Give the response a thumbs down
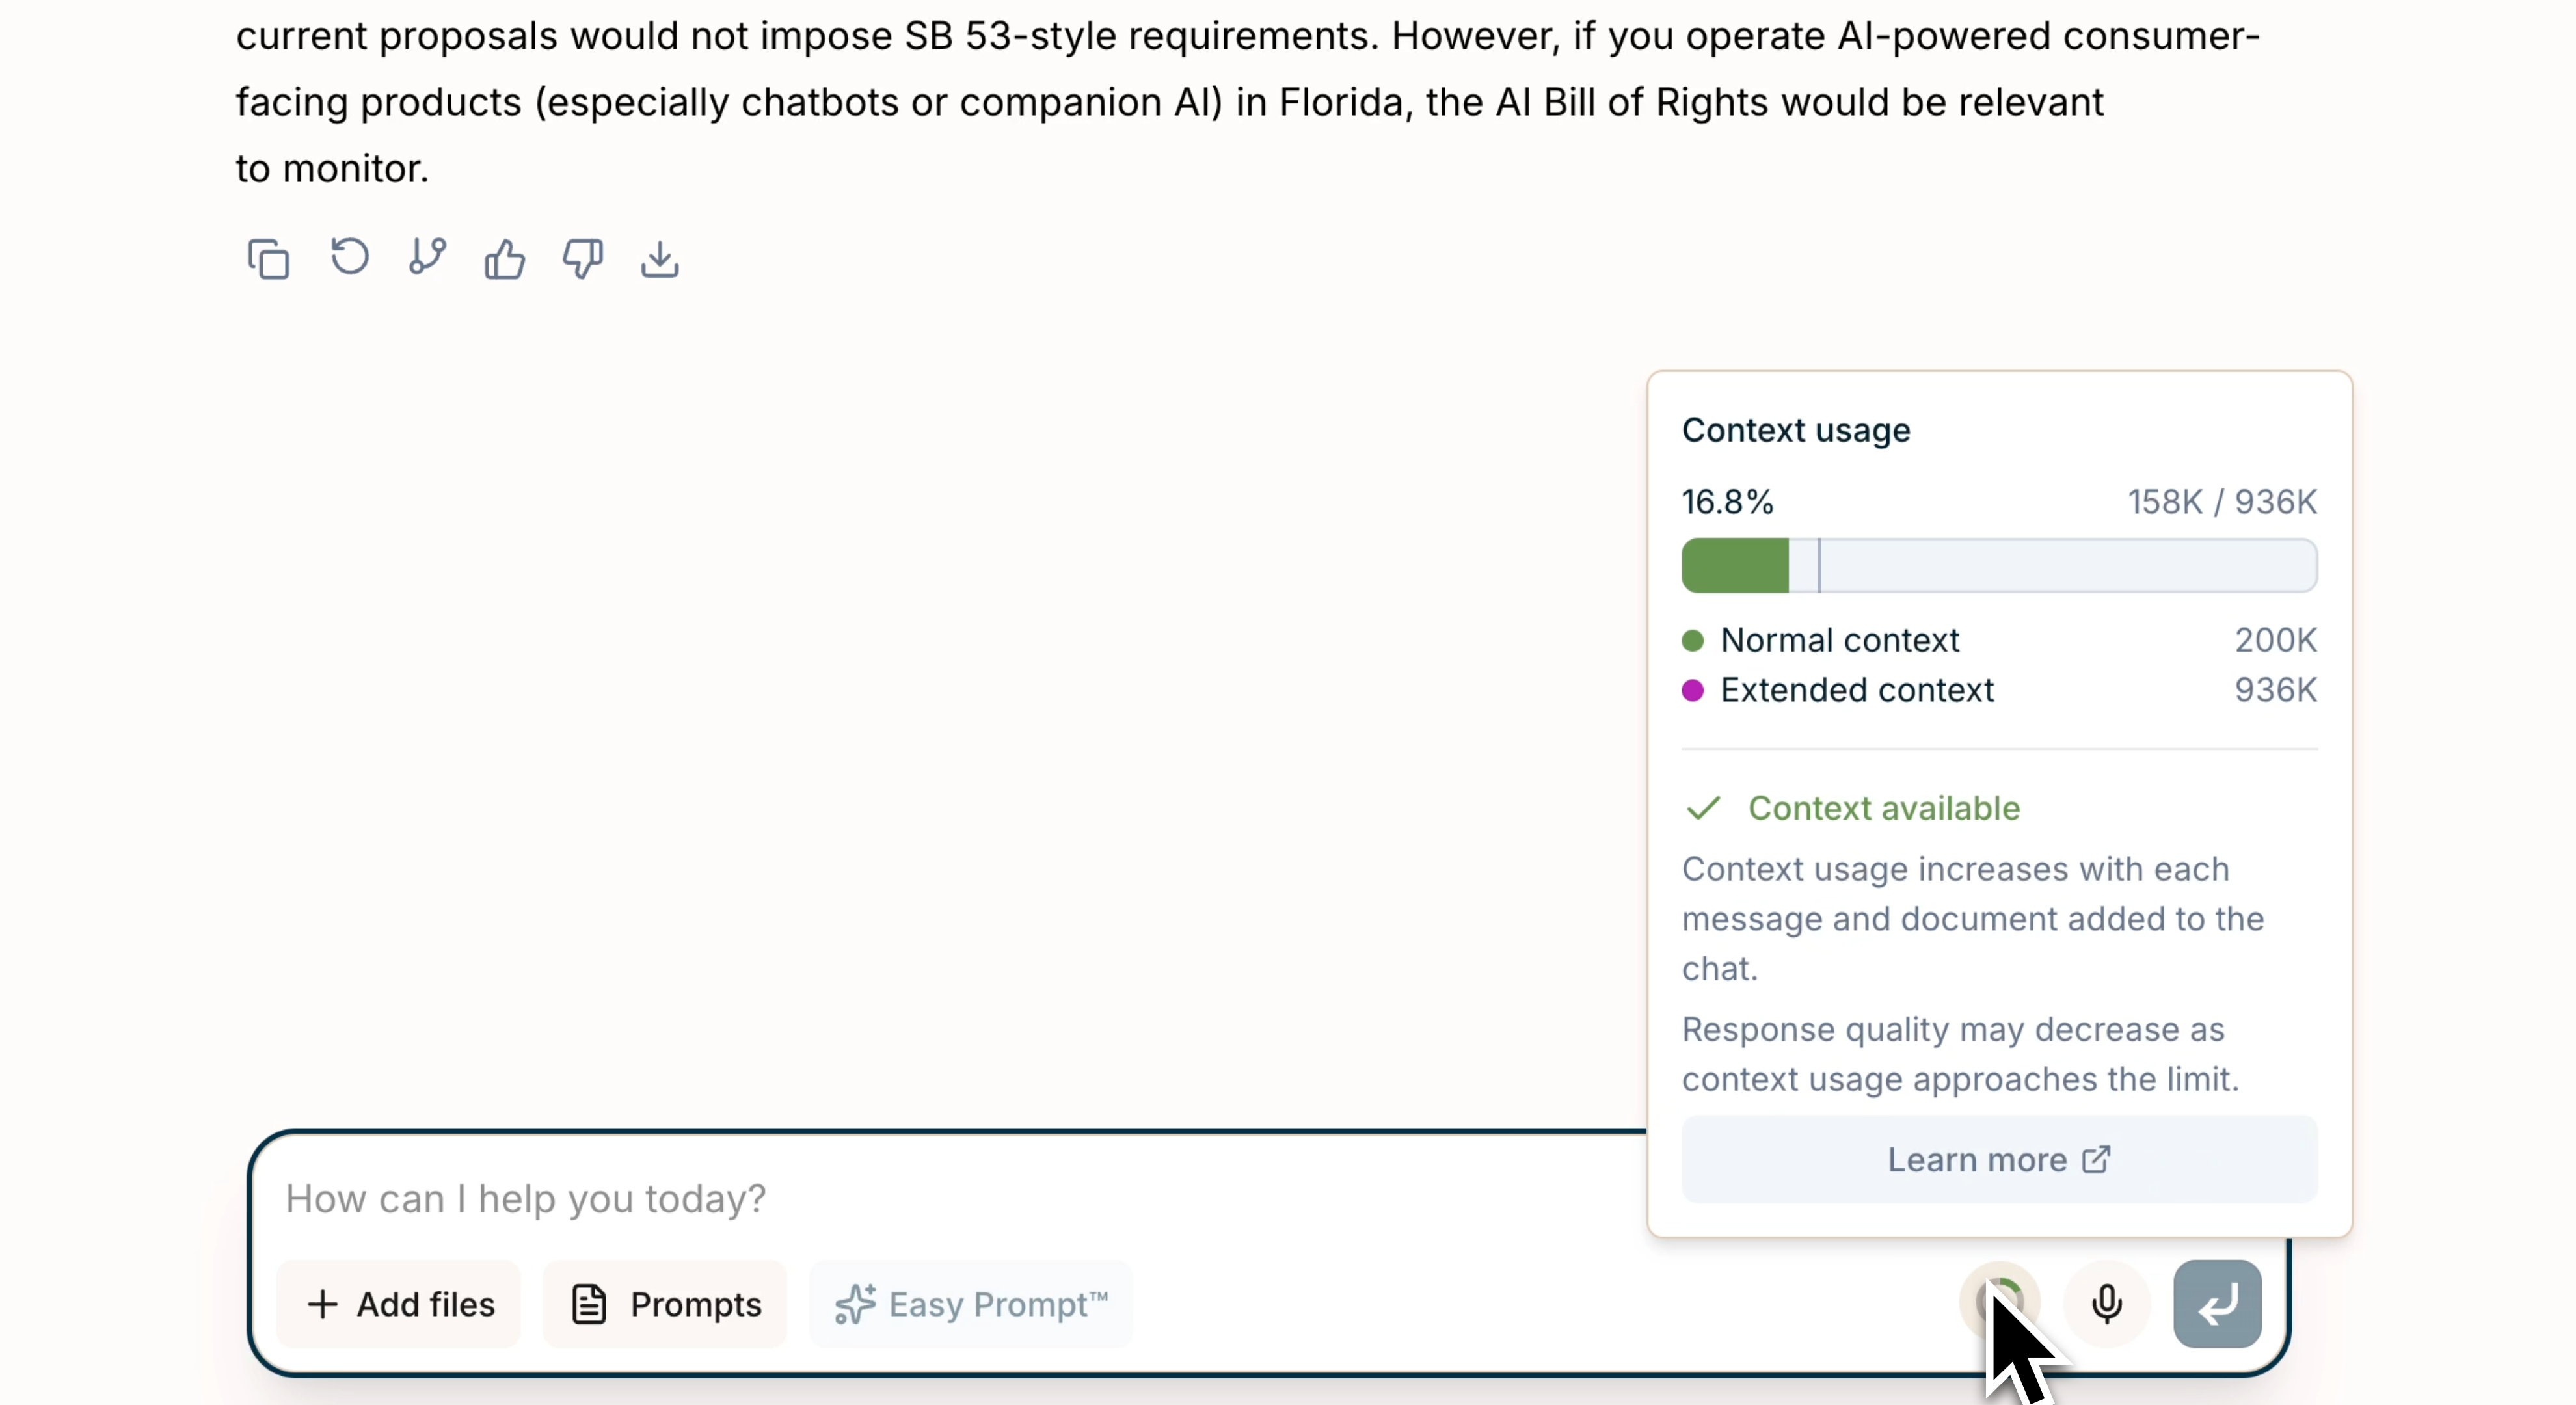This screenshot has height=1405, width=2576. [x=582, y=259]
